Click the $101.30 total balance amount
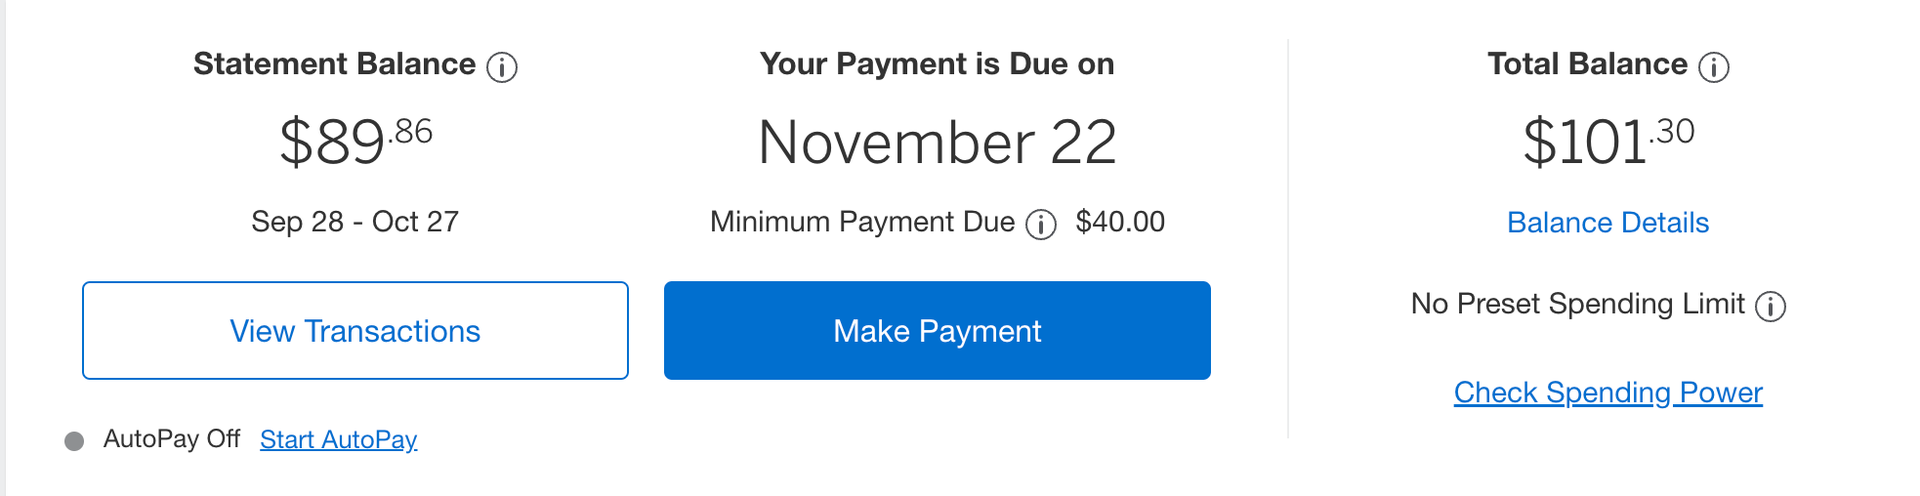Image resolution: width=1920 pixels, height=496 pixels. pyautogui.click(x=1607, y=141)
